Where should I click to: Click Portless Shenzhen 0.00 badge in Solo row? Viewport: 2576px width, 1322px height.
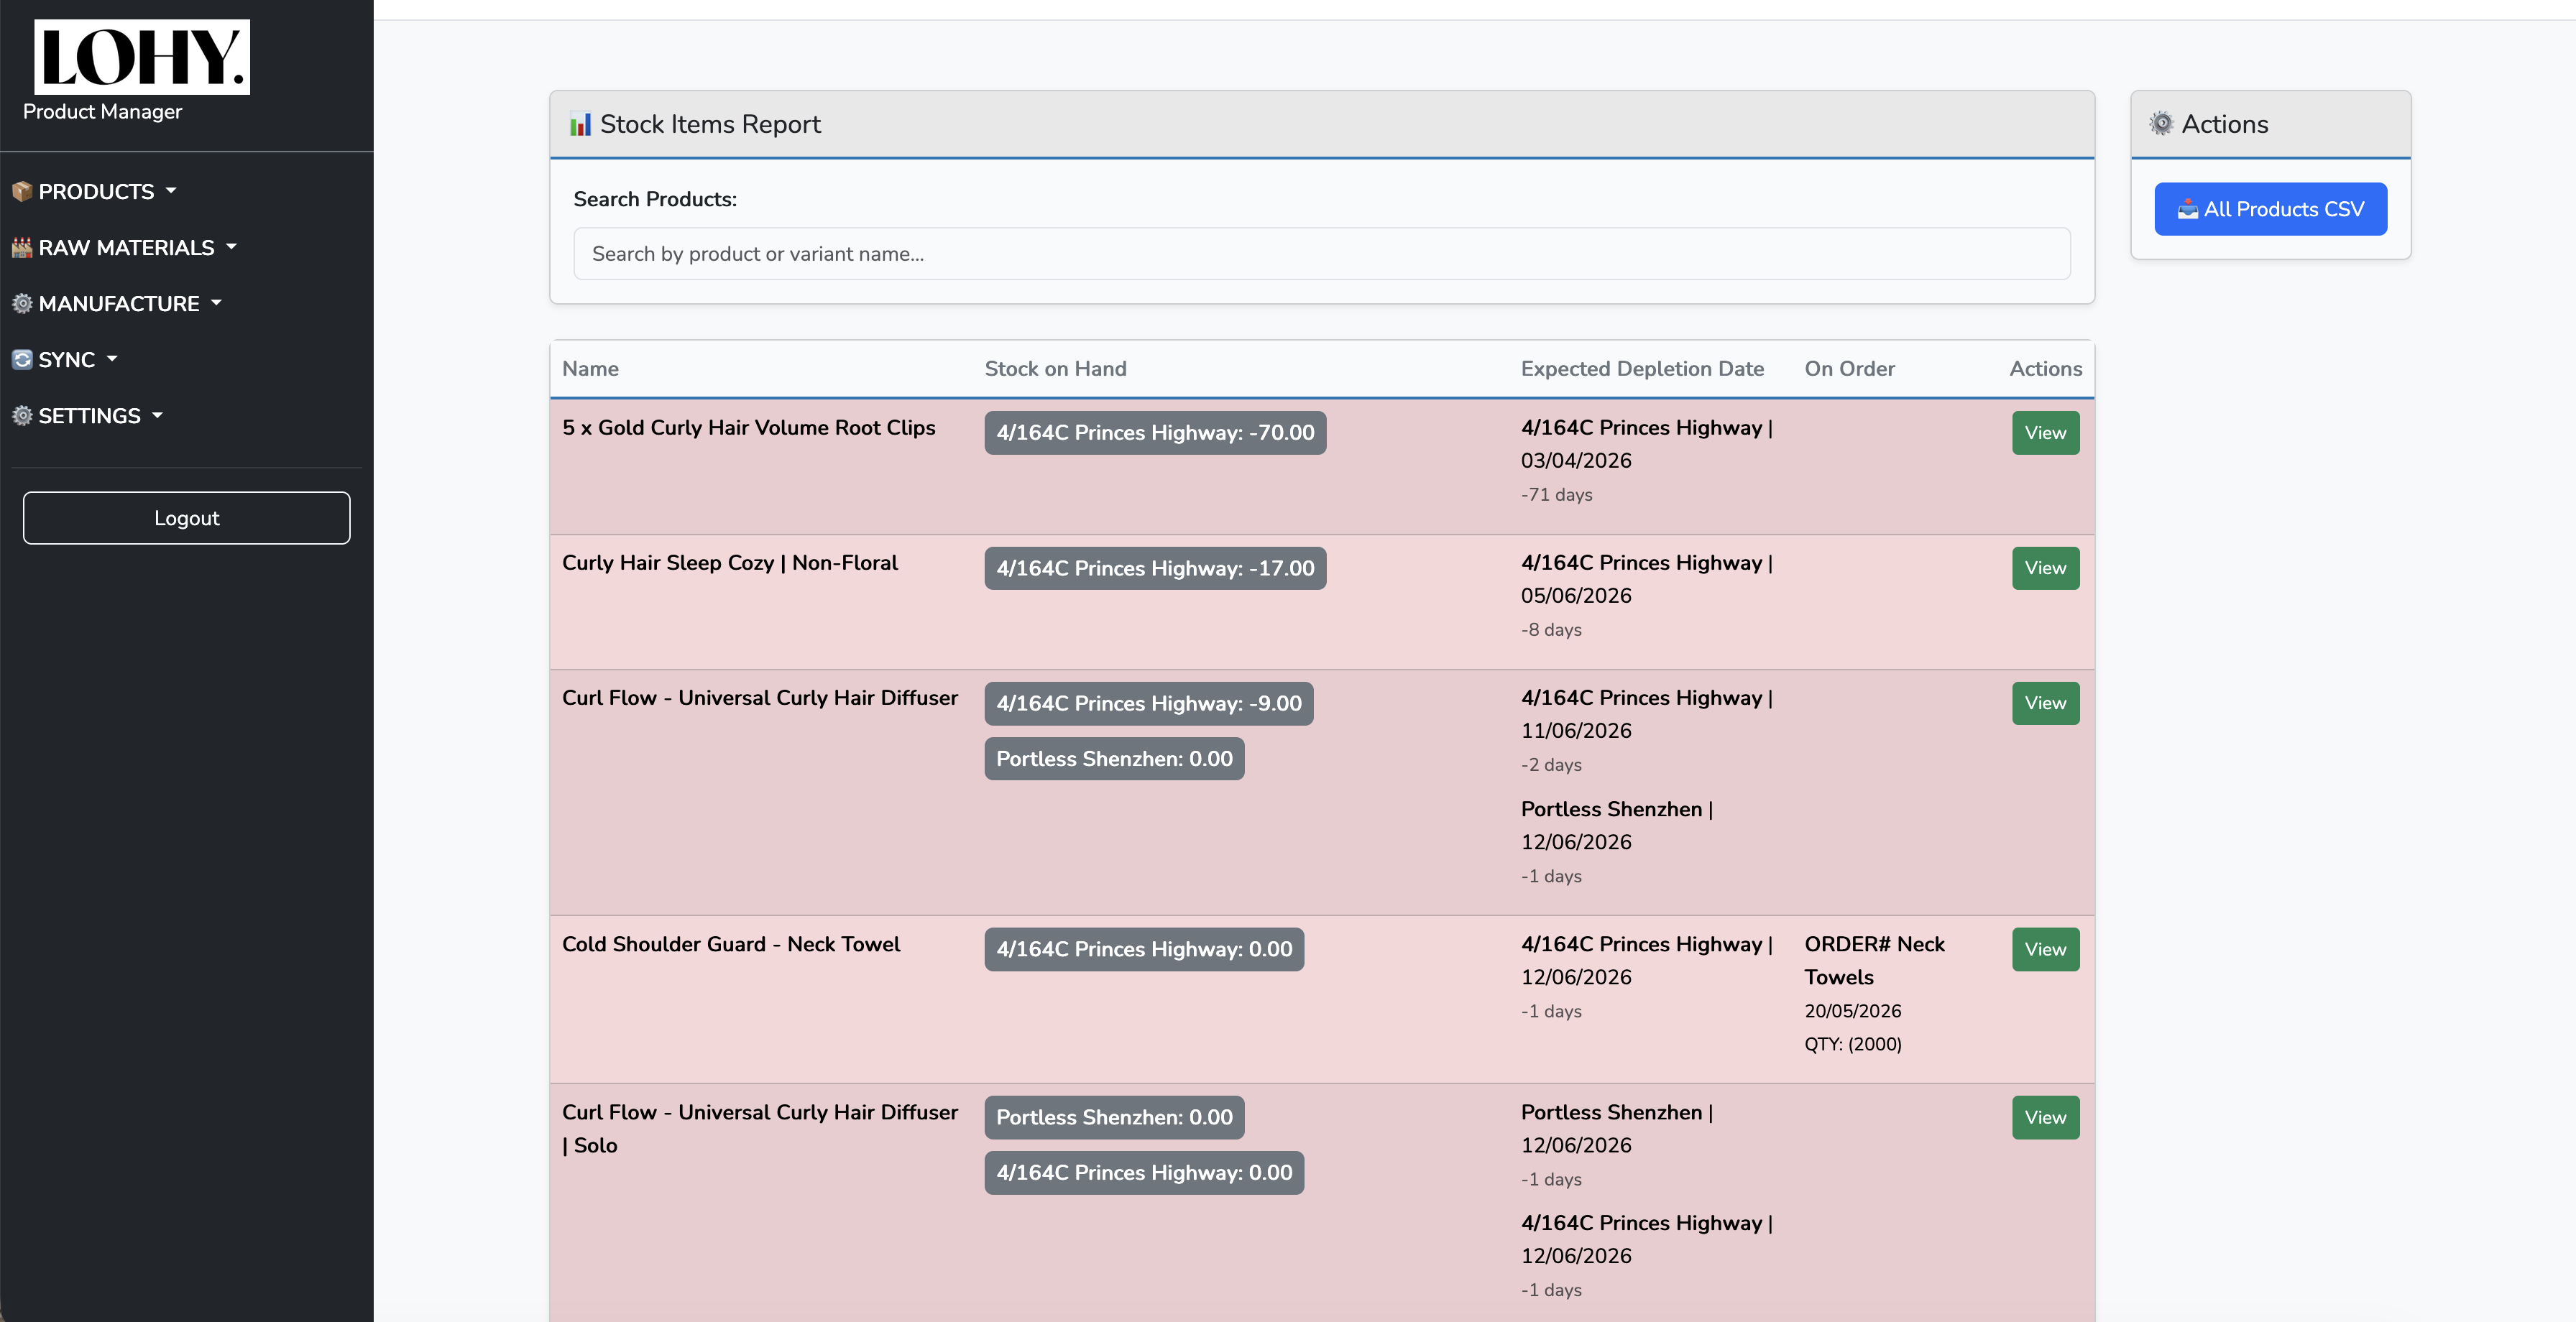pyautogui.click(x=1114, y=1117)
